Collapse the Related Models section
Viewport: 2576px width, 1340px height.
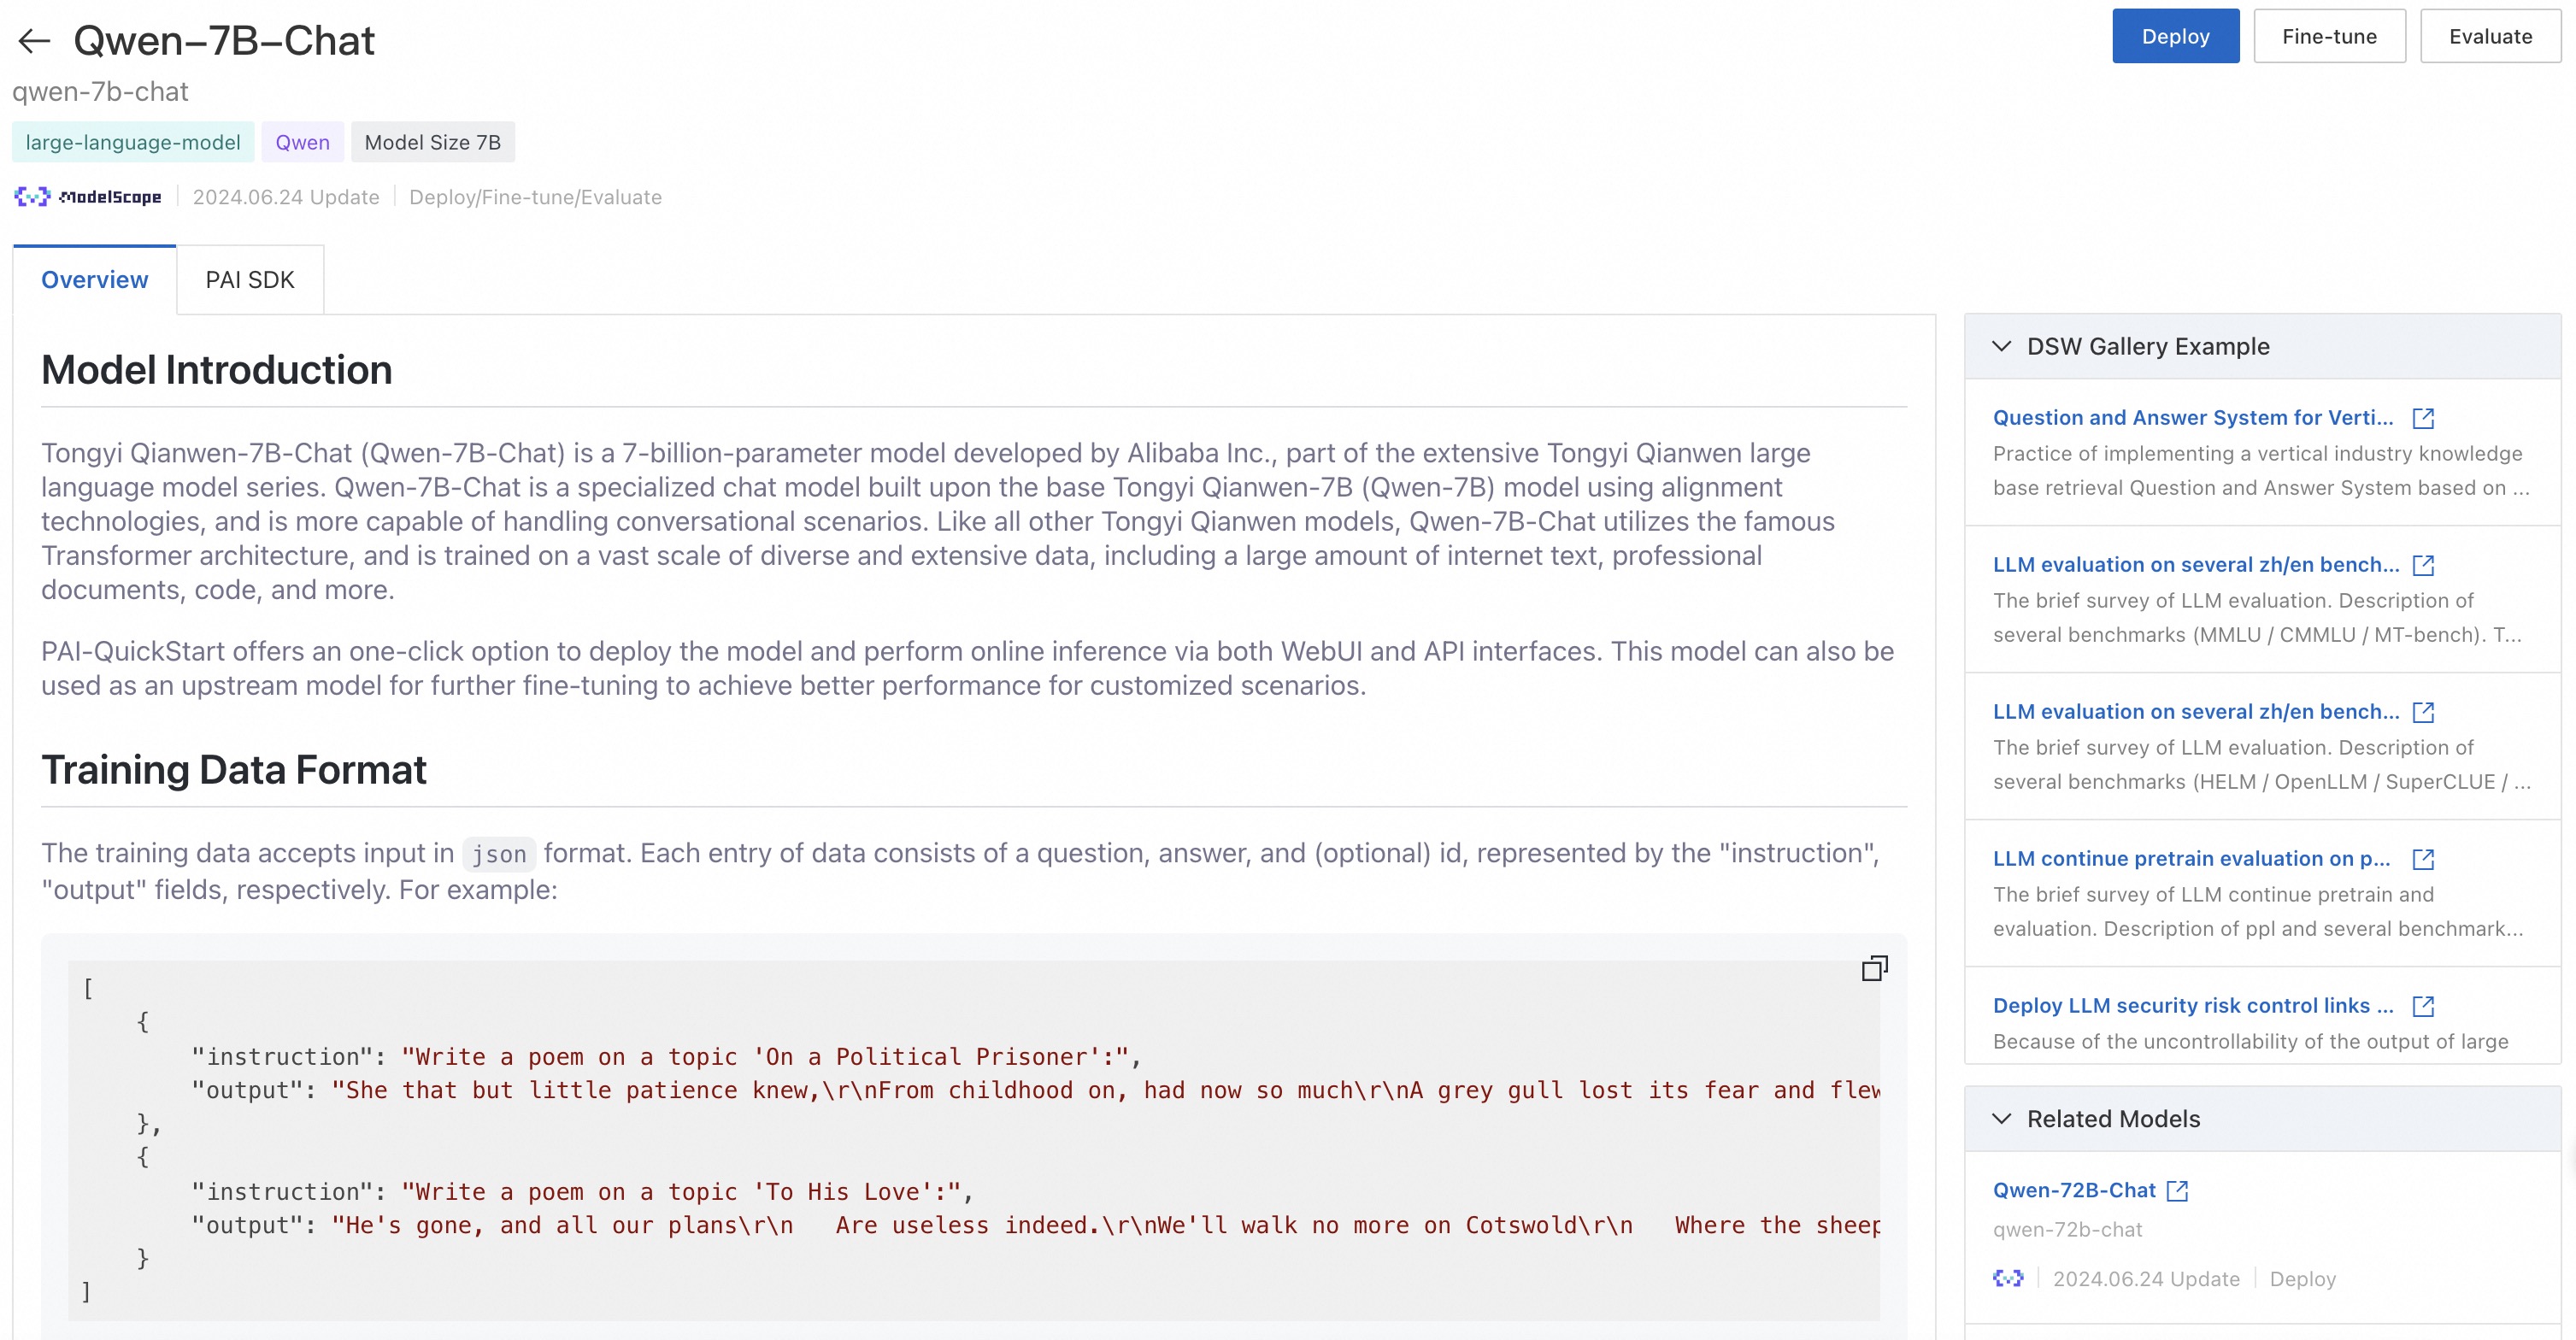pos(2001,1119)
